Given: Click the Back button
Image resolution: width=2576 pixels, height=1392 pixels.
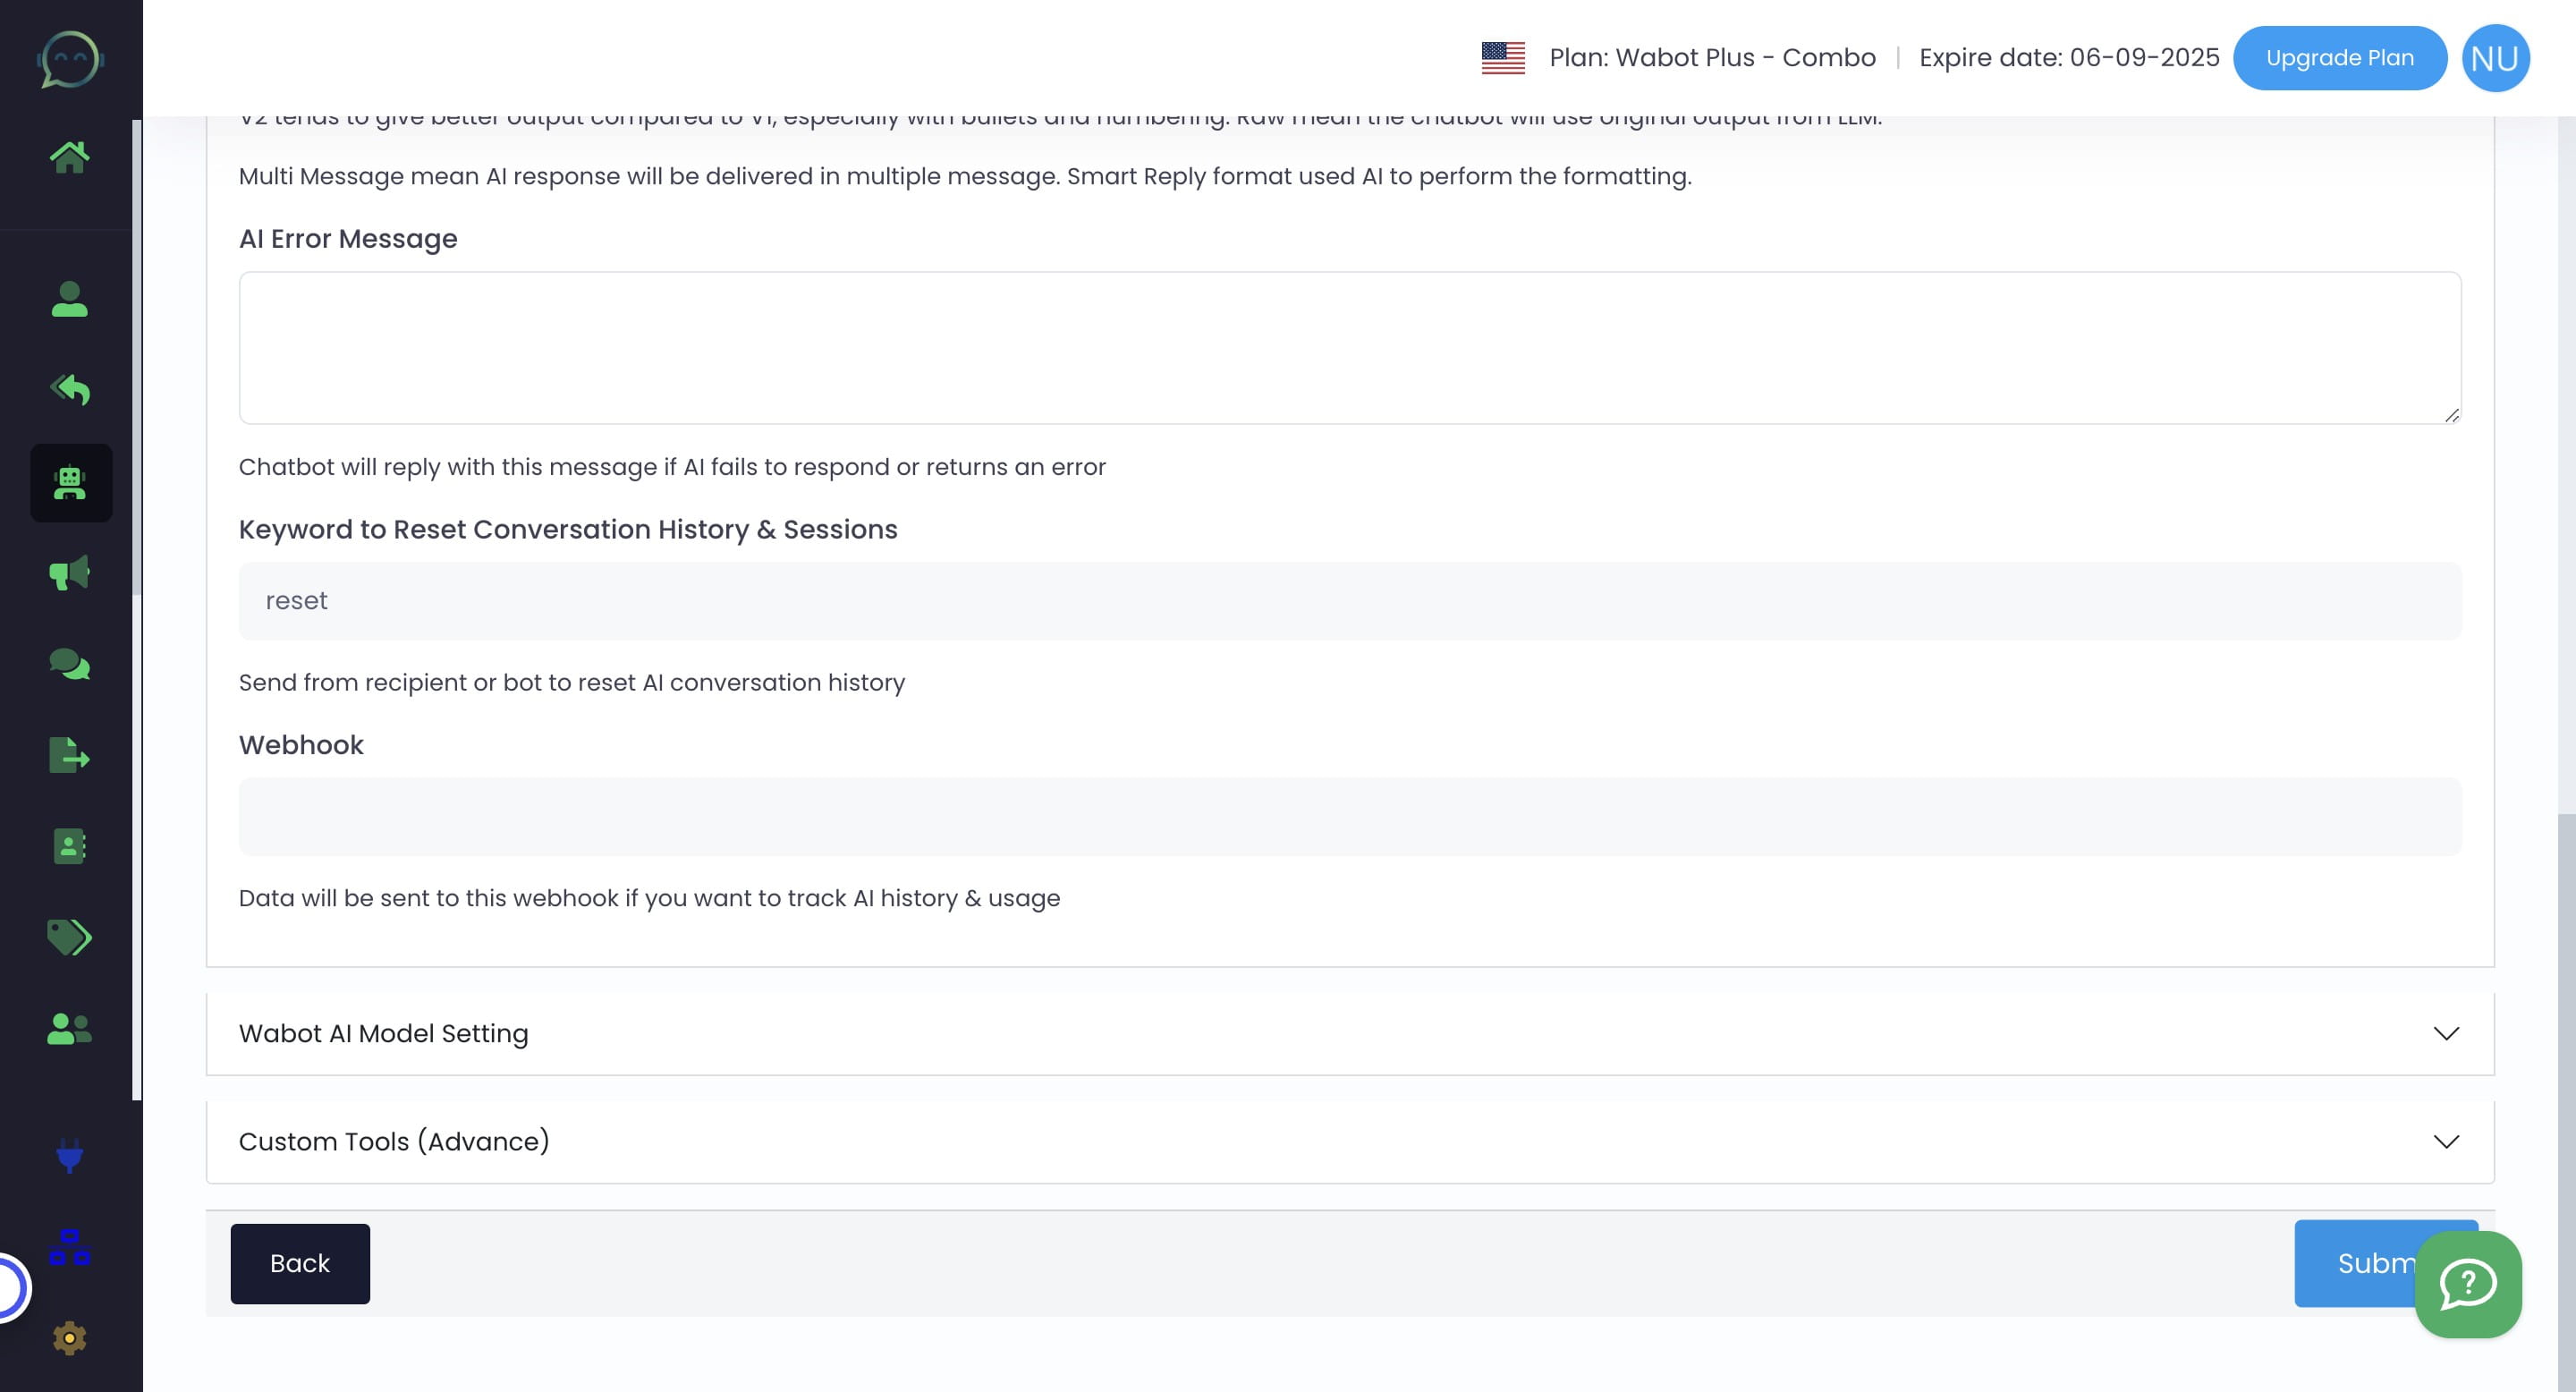Looking at the screenshot, I should pyautogui.click(x=300, y=1263).
